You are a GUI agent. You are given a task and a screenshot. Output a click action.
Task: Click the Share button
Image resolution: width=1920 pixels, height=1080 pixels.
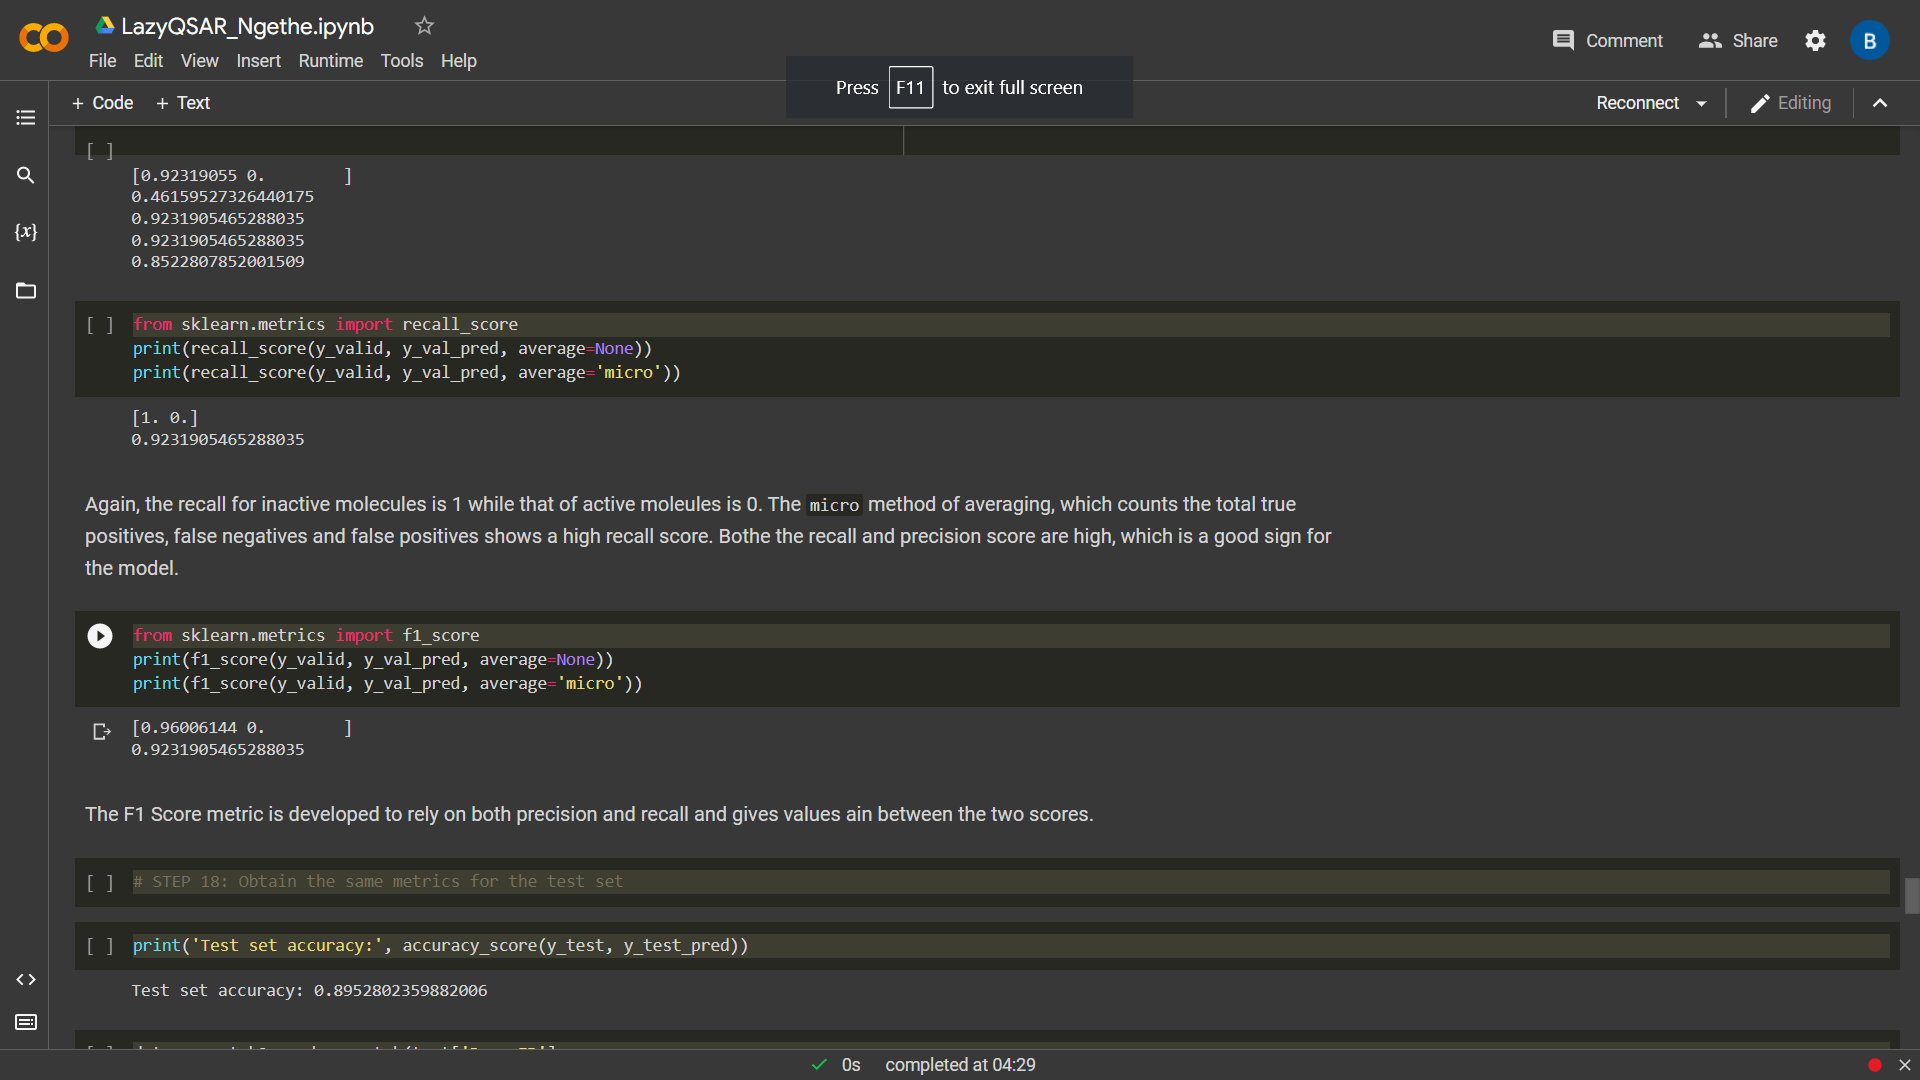(x=1738, y=41)
